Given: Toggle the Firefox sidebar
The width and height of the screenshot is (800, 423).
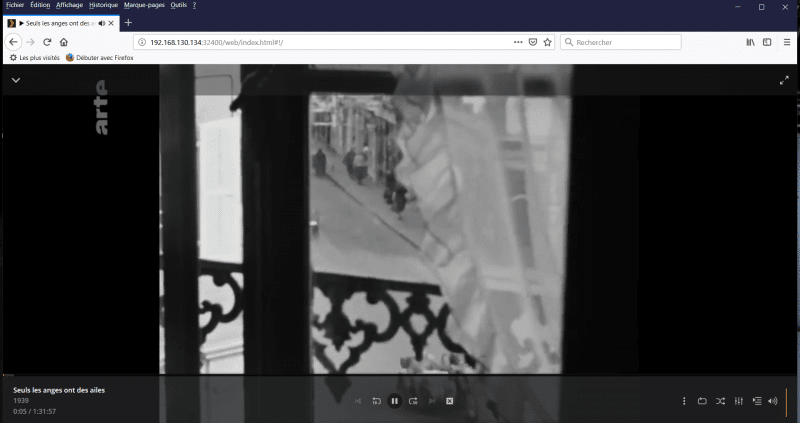Looking at the screenshot, I should 767,42.
